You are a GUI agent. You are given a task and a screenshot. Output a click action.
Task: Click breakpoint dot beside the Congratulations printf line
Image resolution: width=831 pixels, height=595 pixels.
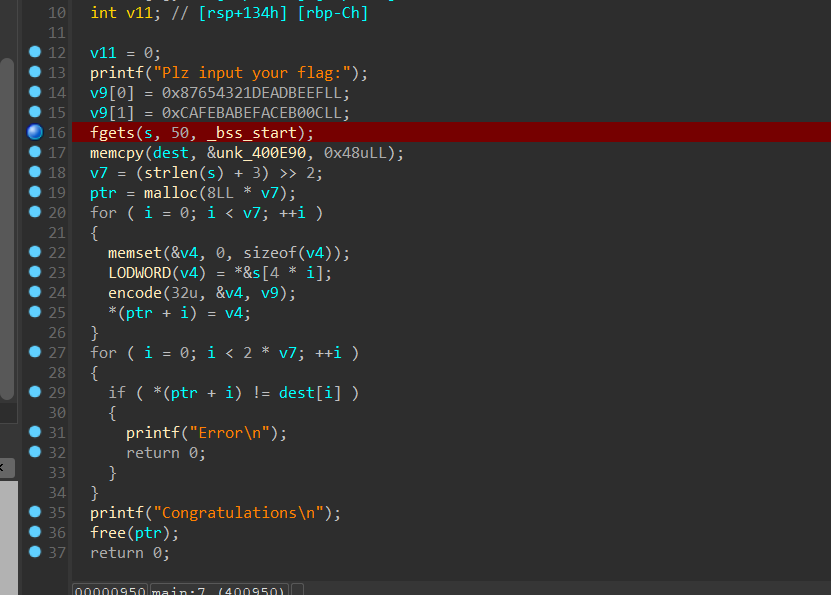pos(35,512)
